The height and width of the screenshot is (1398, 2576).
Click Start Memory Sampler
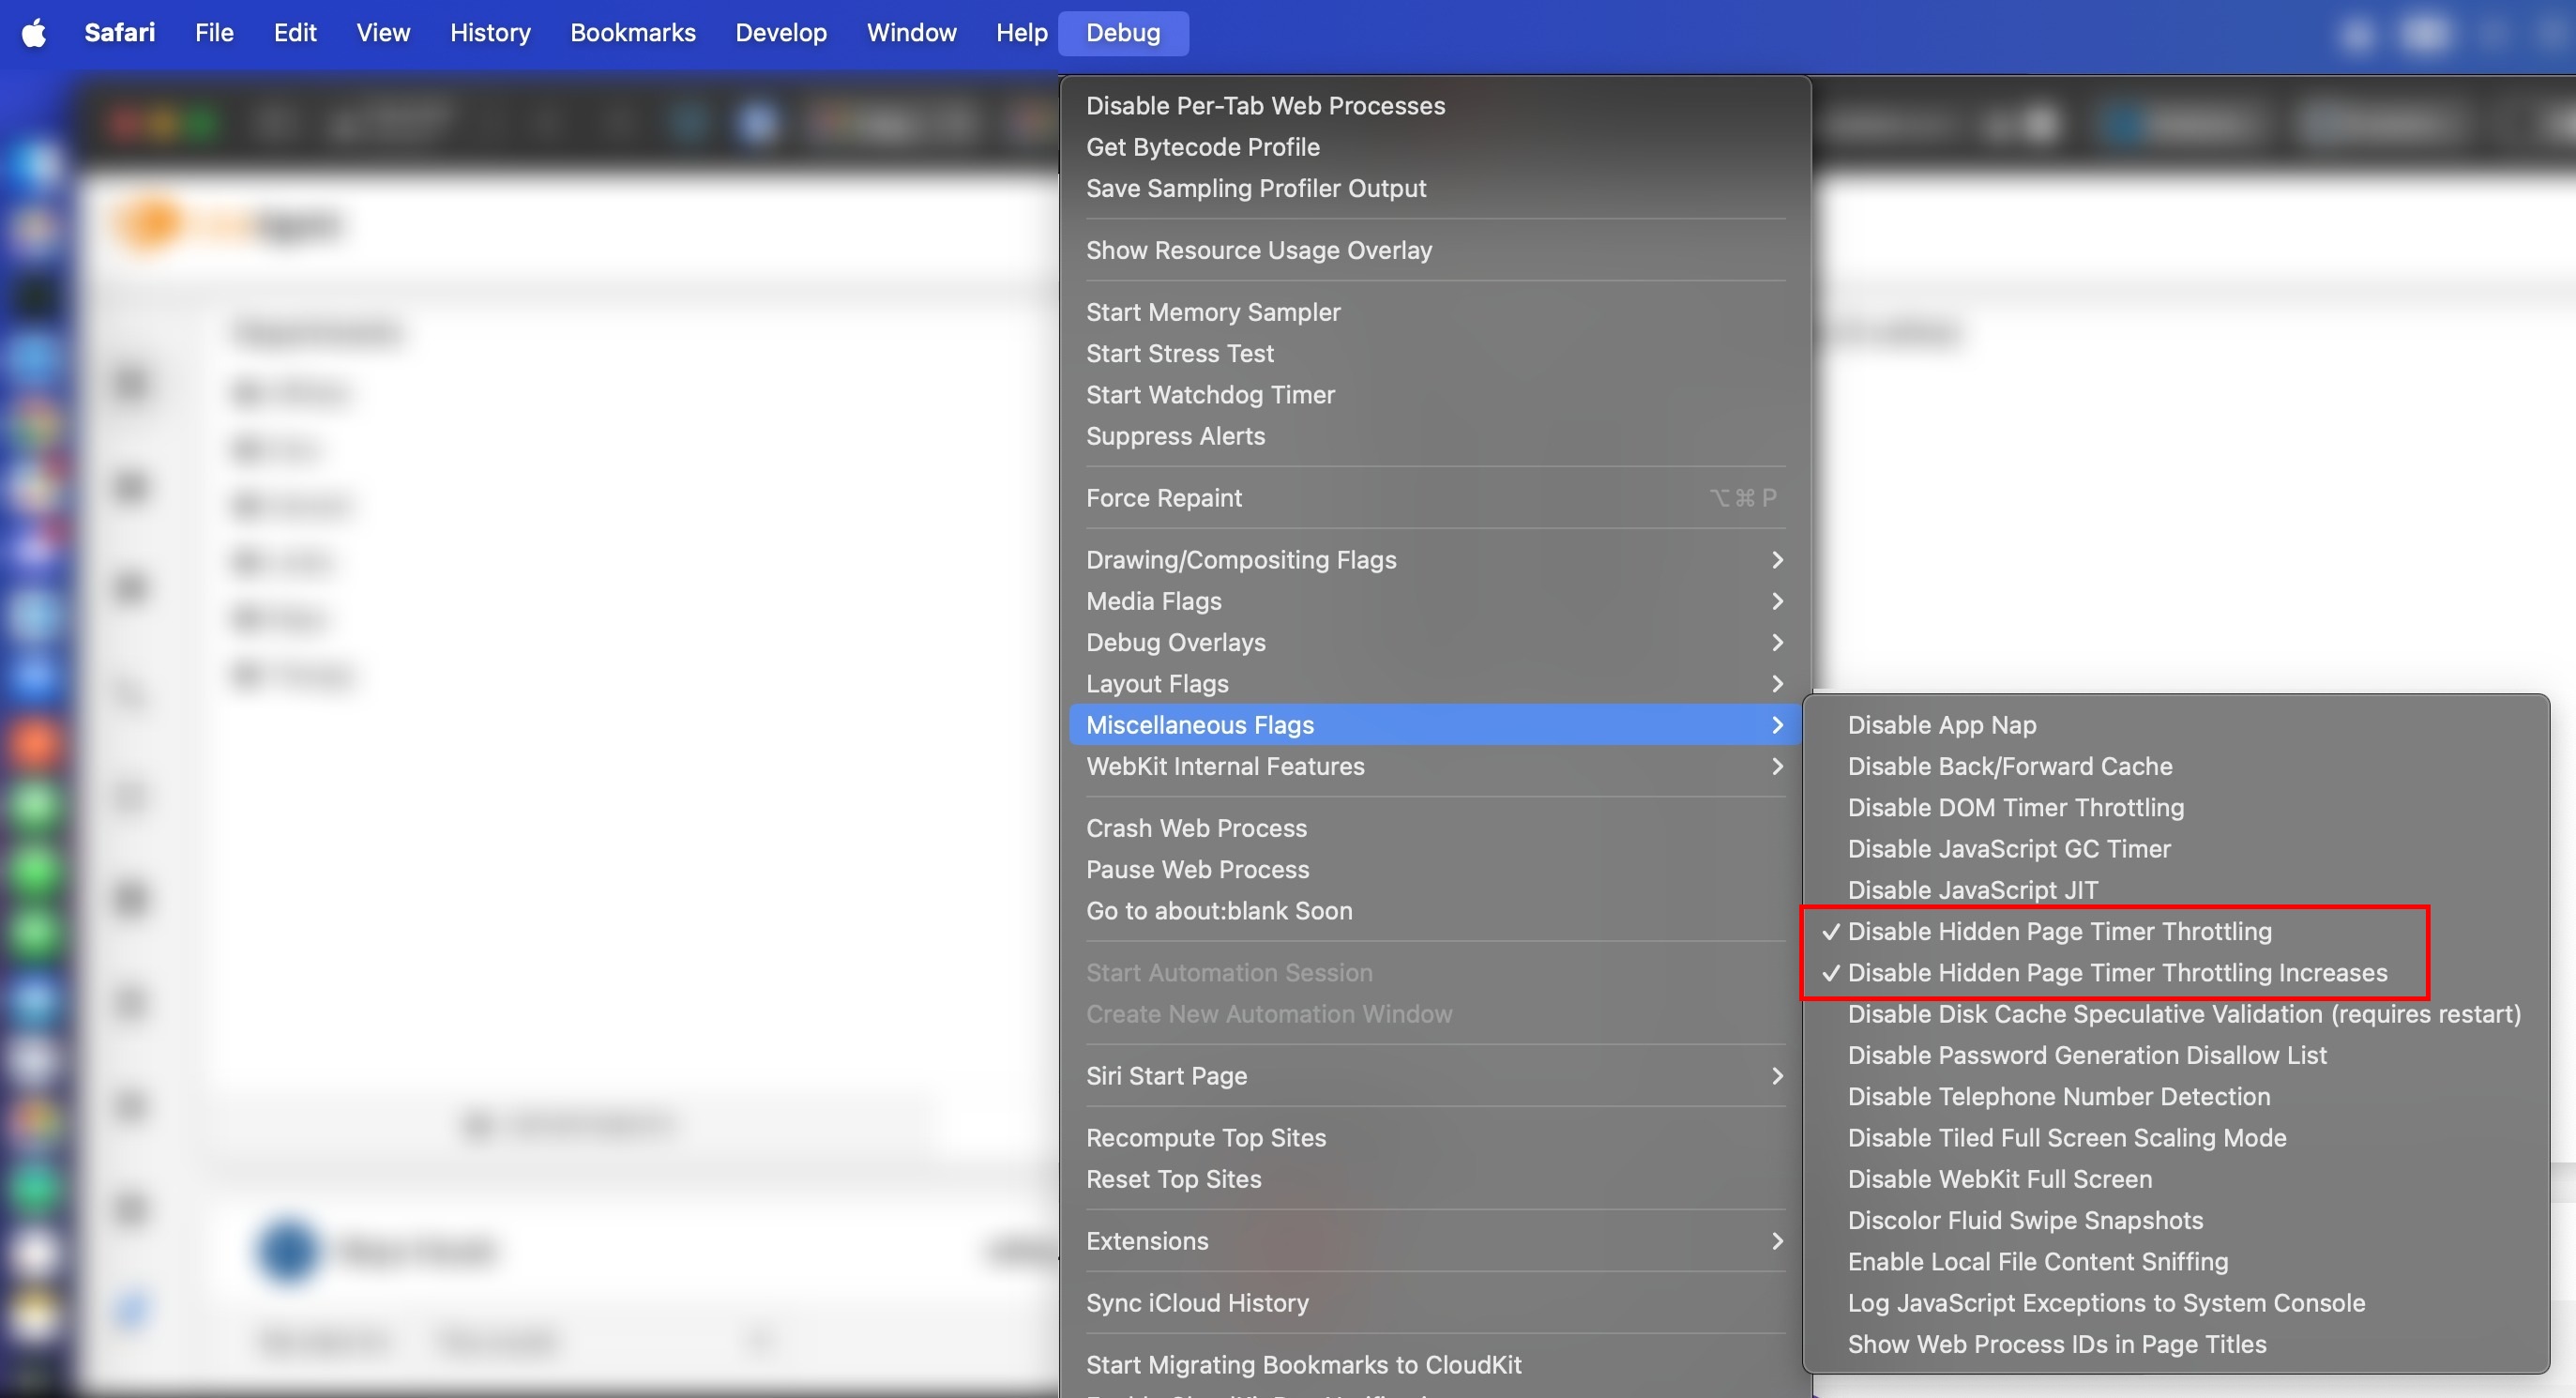(1212, 312)
